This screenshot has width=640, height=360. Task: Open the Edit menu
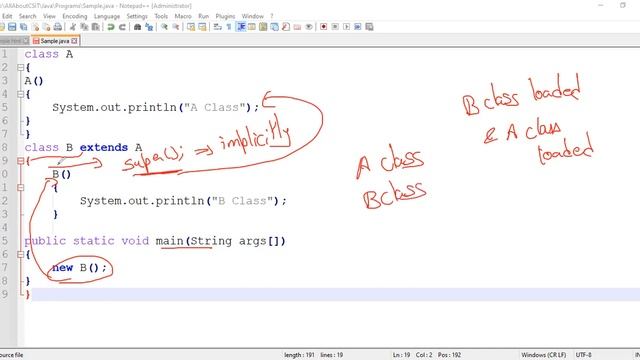(7, 16)
